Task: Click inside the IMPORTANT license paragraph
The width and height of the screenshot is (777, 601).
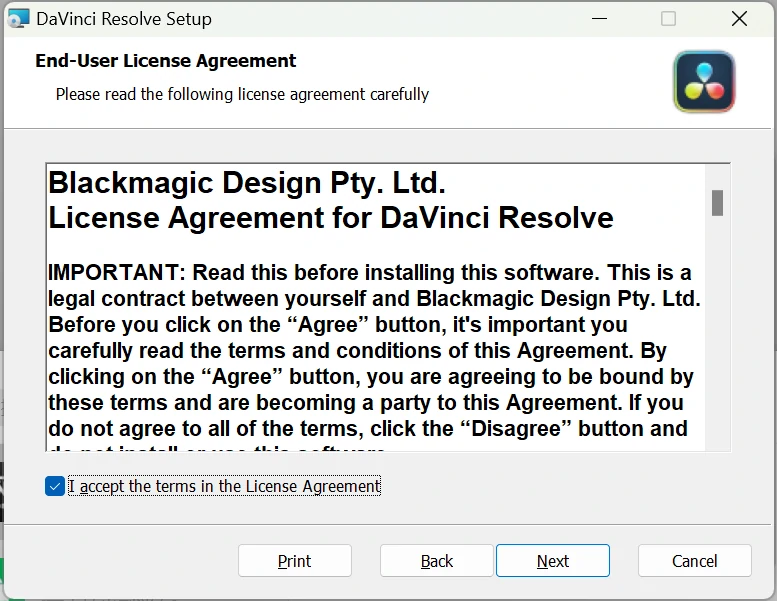Action: pyautogui.click(x=370, y=350)
